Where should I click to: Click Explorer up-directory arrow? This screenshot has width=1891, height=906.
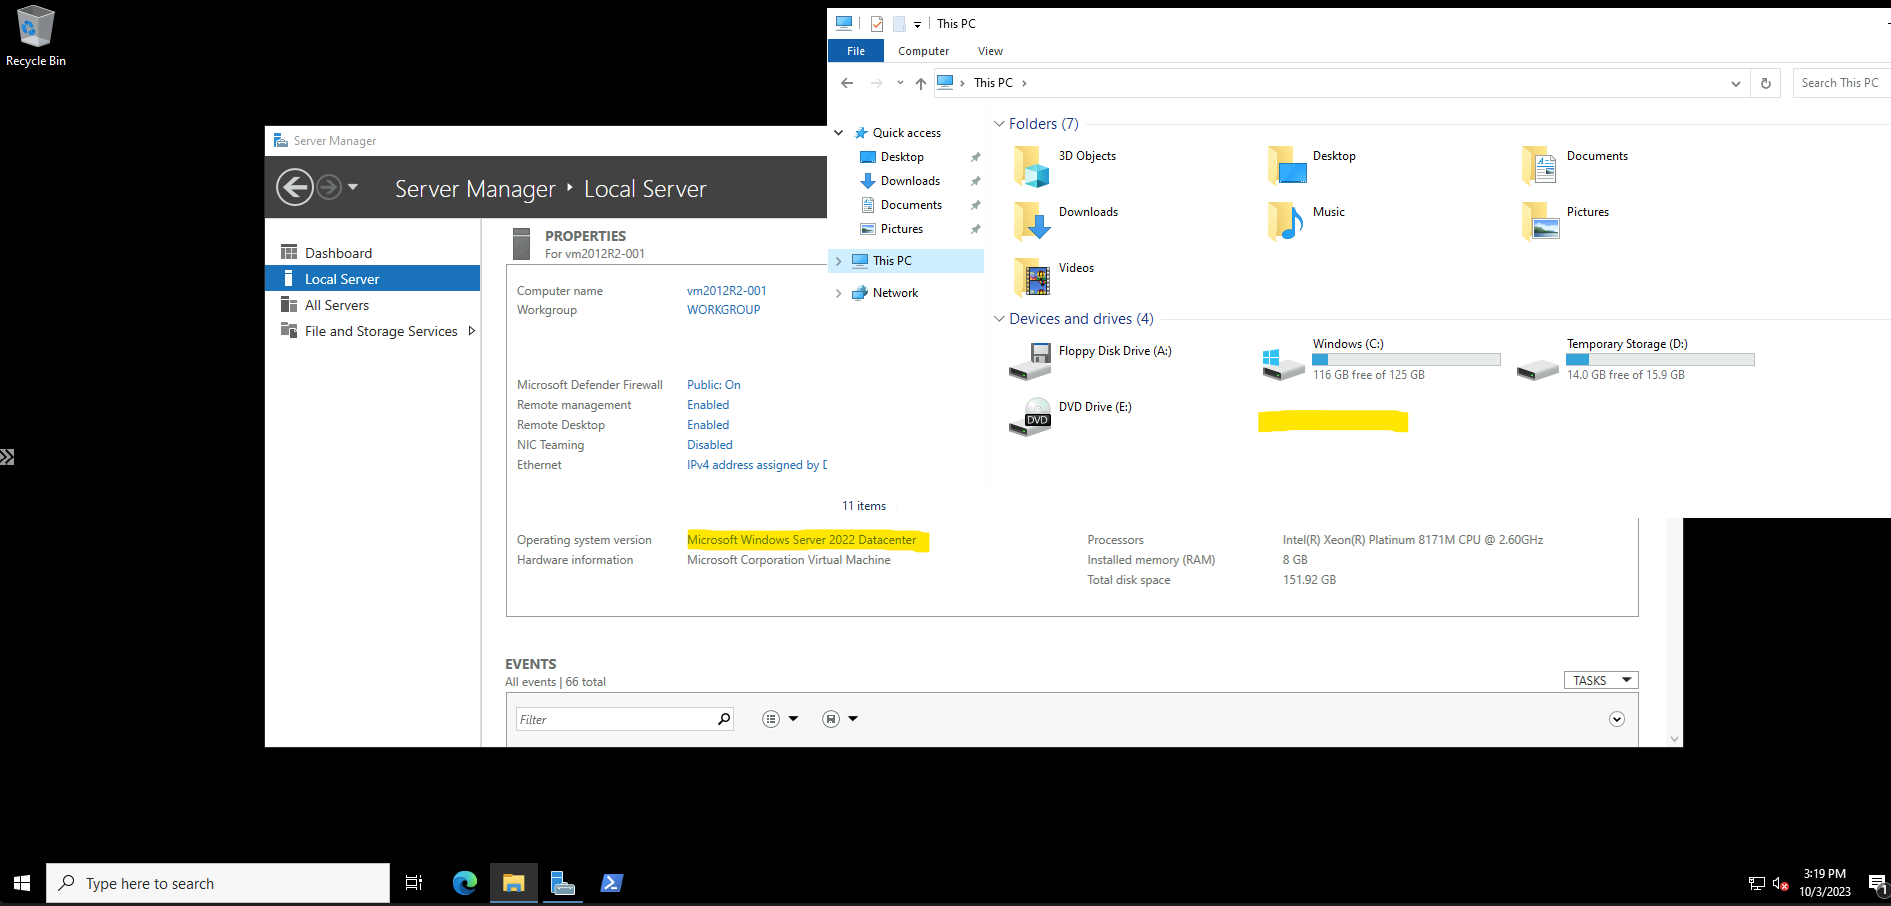click(x=921, y=83)
